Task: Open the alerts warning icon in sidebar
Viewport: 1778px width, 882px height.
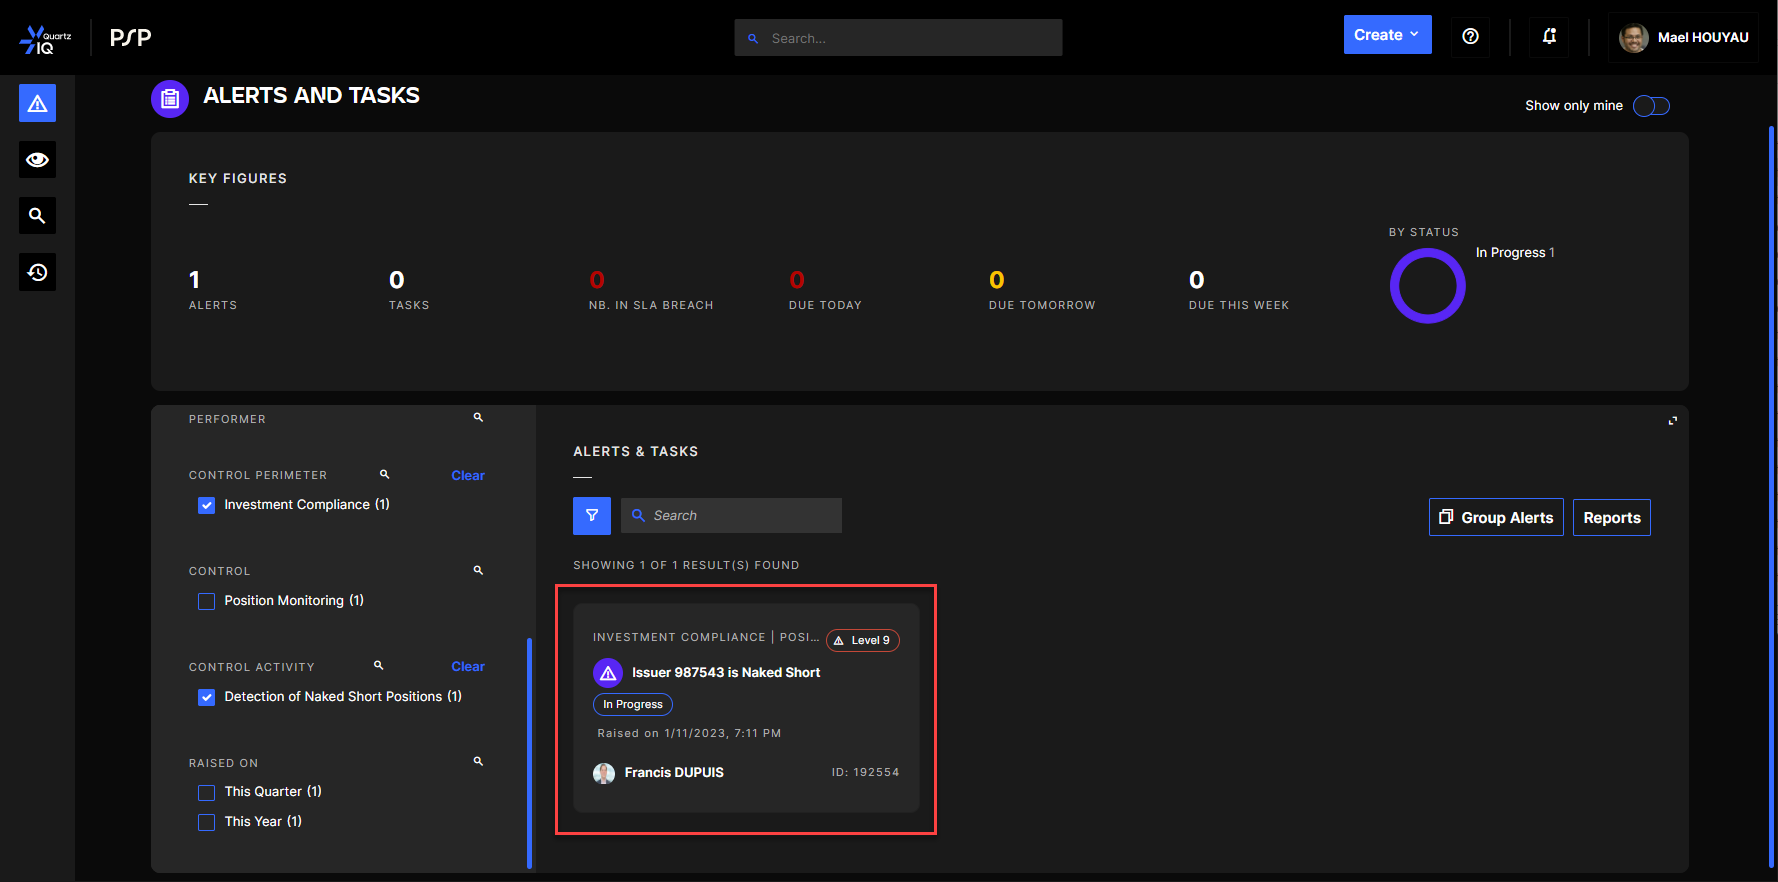Action: 37,103
